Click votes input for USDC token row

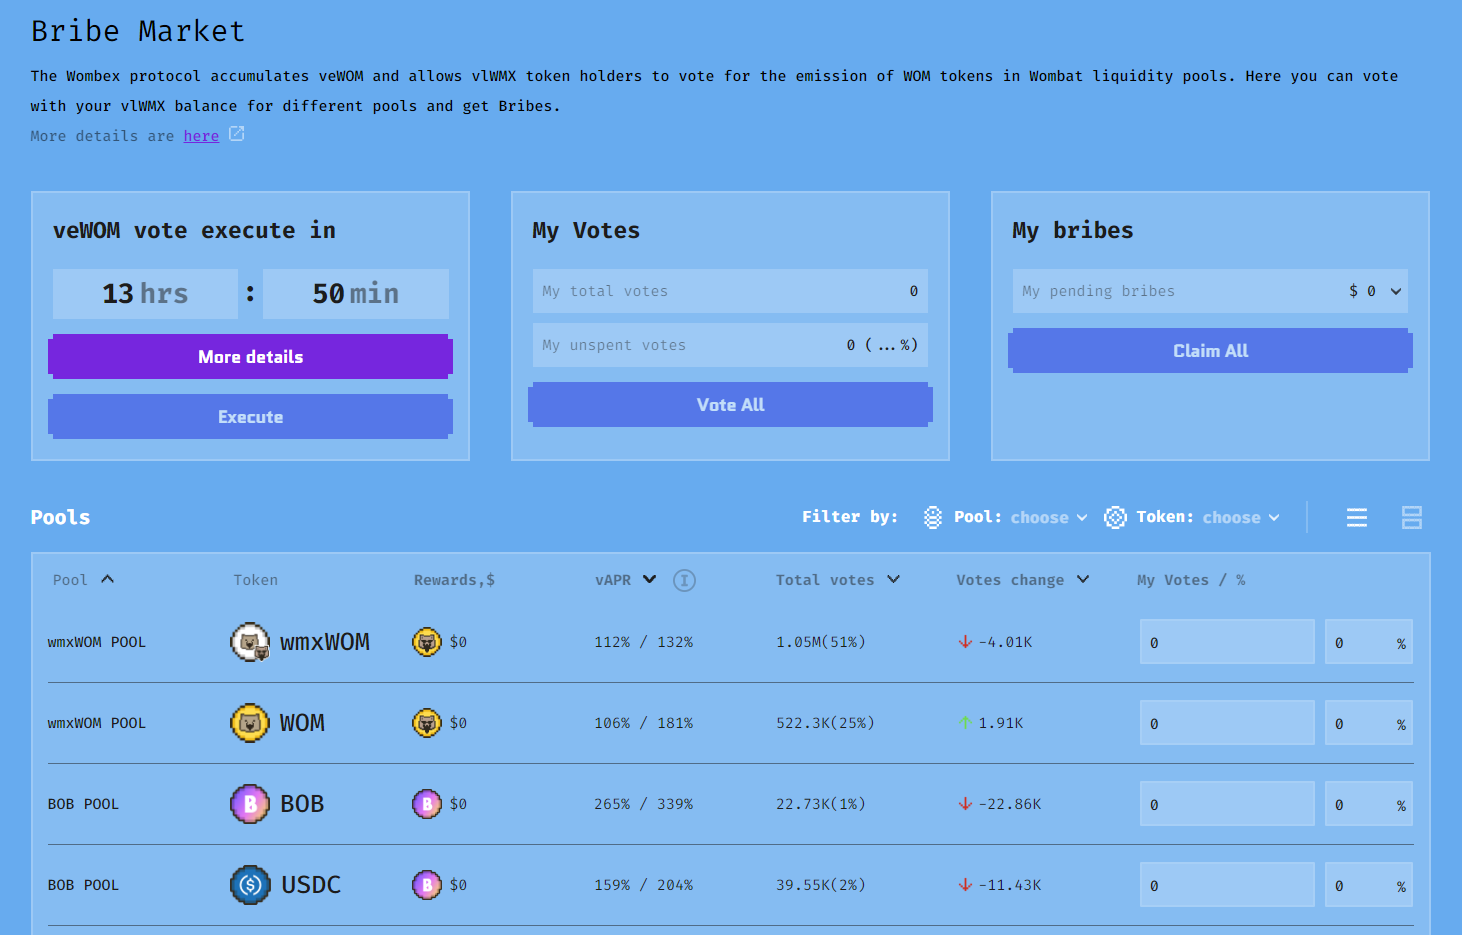1227,885
